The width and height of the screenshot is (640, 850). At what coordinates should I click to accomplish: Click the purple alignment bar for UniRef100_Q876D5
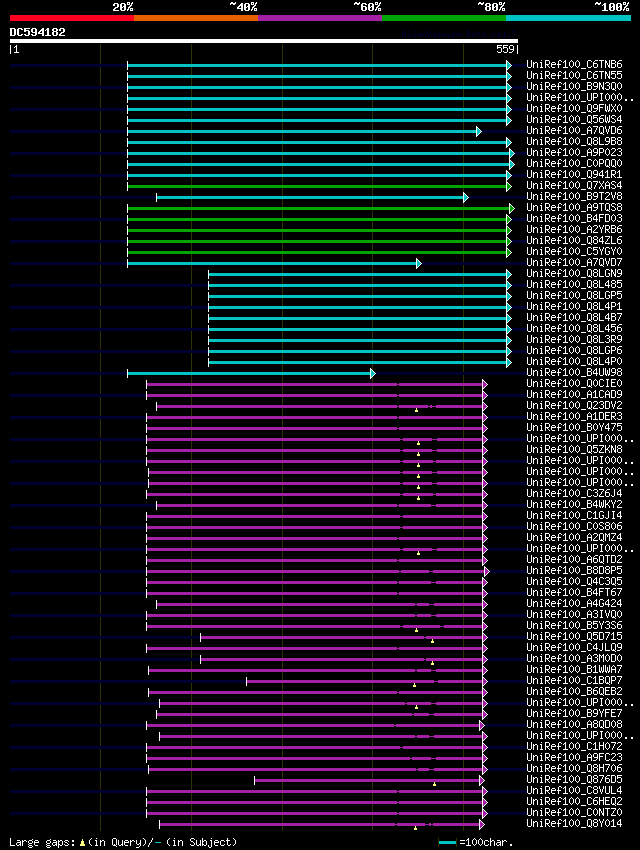click(x=369, y=781)
